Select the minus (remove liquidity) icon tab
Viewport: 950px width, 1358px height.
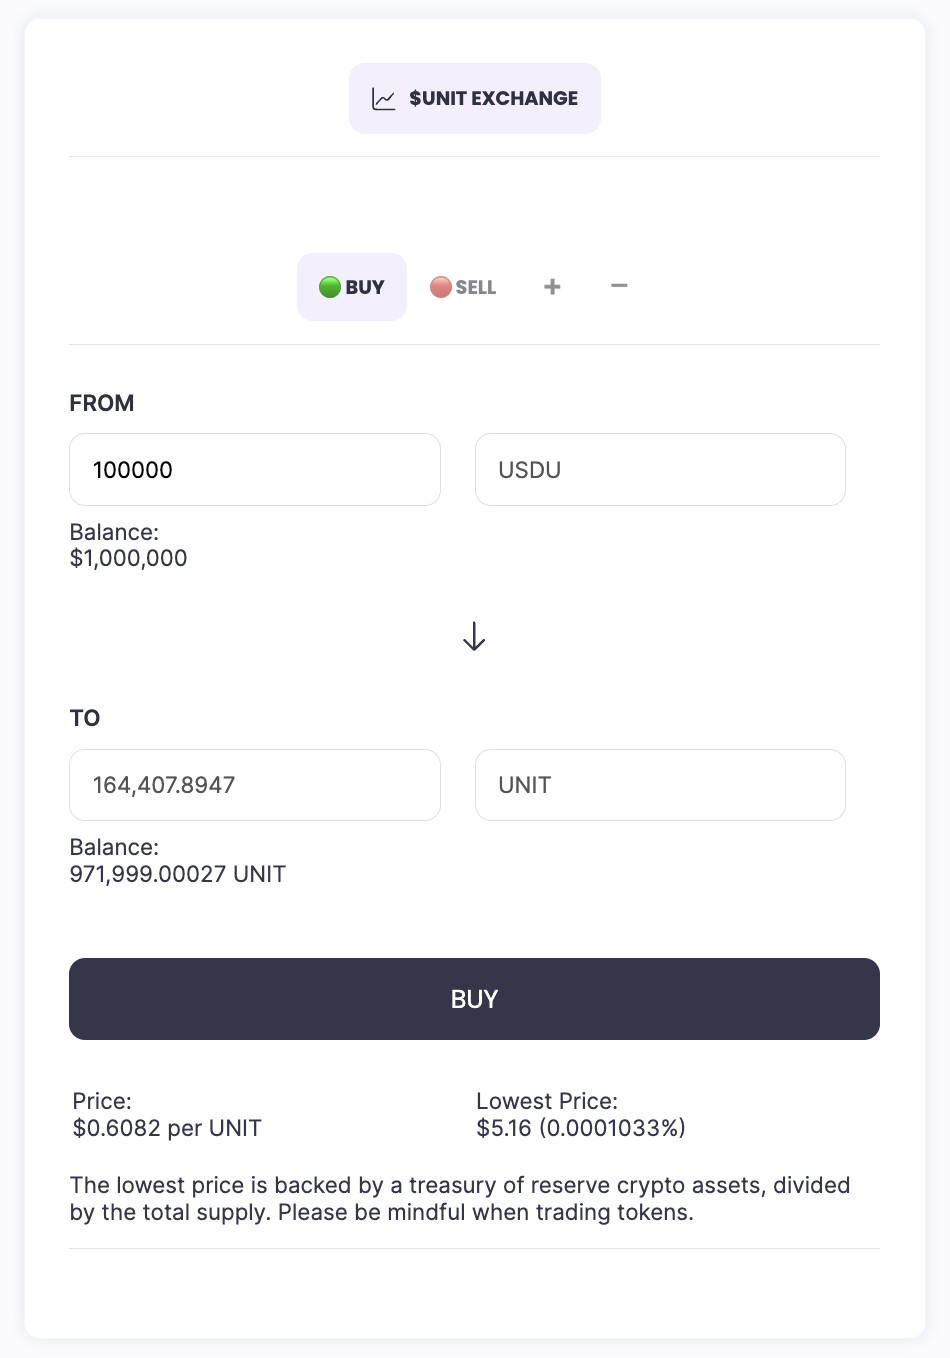619,286
